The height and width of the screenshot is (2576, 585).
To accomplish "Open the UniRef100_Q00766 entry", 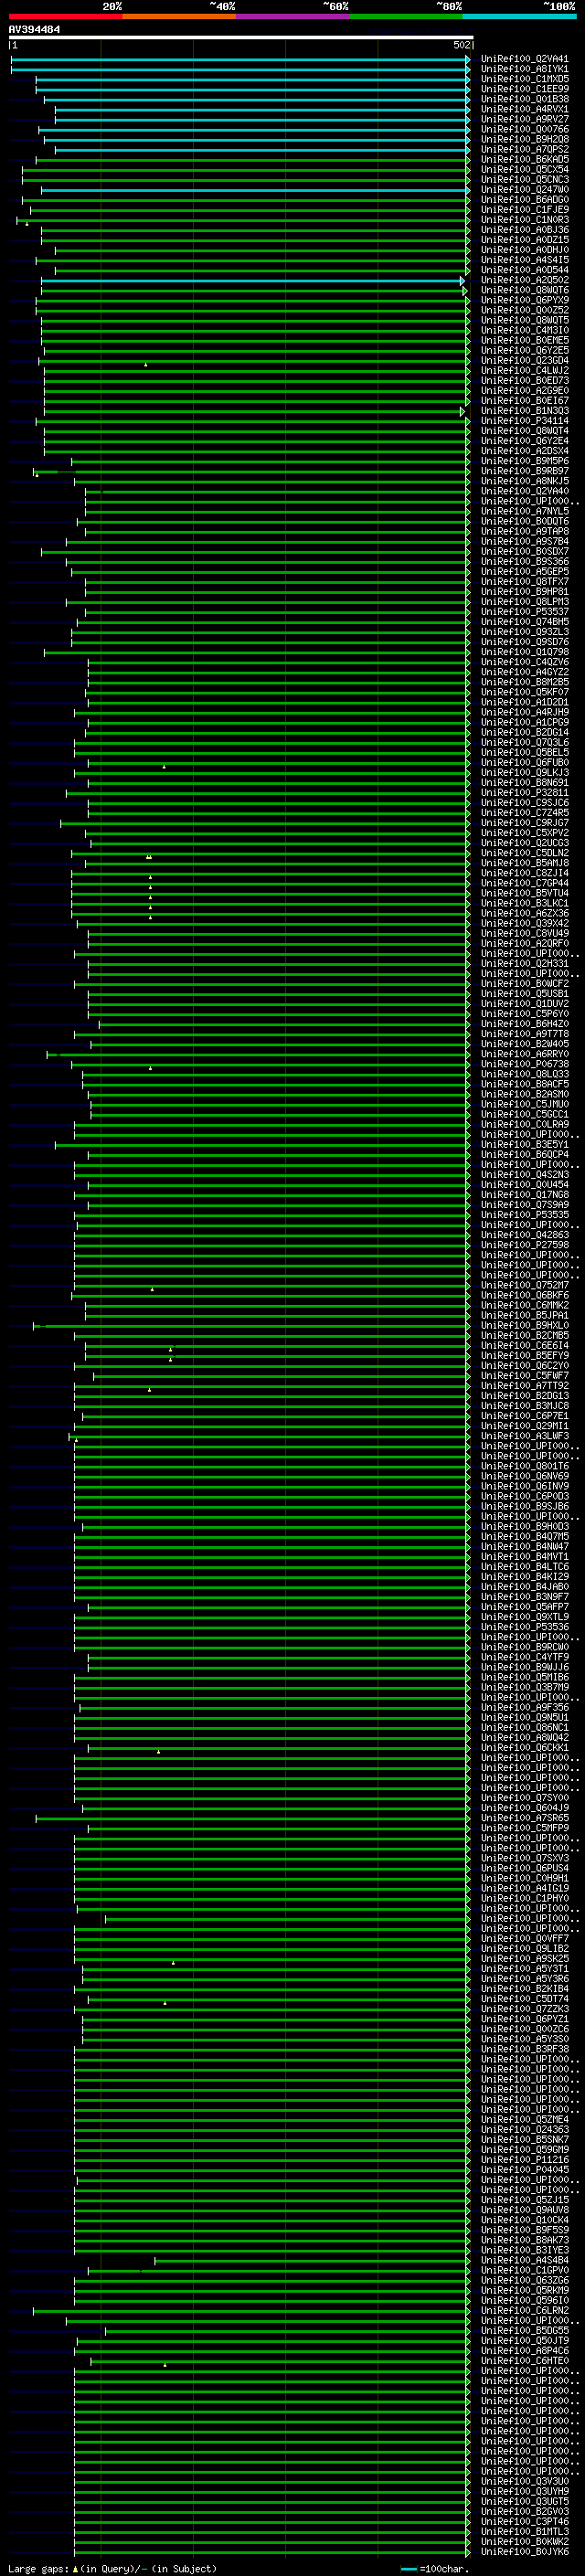I will [524, 129].
